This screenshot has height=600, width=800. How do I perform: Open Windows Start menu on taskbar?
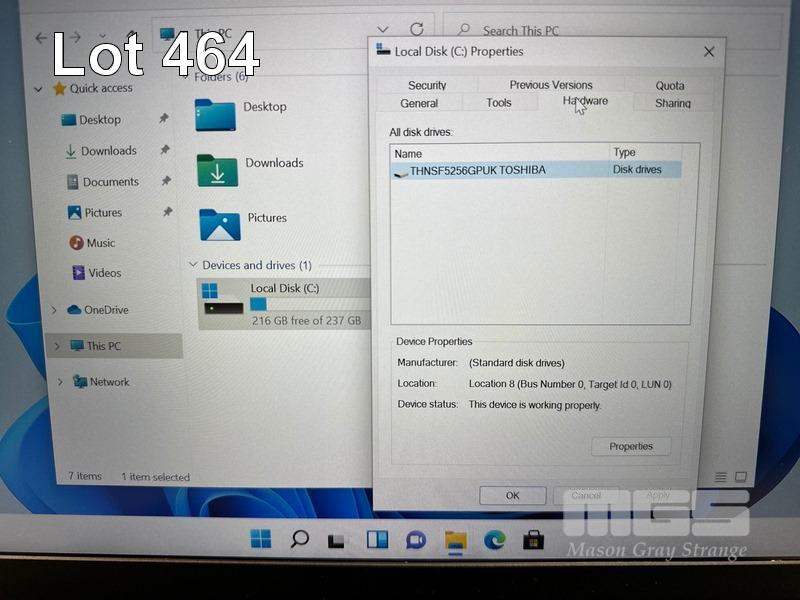(x=261, y=540)
